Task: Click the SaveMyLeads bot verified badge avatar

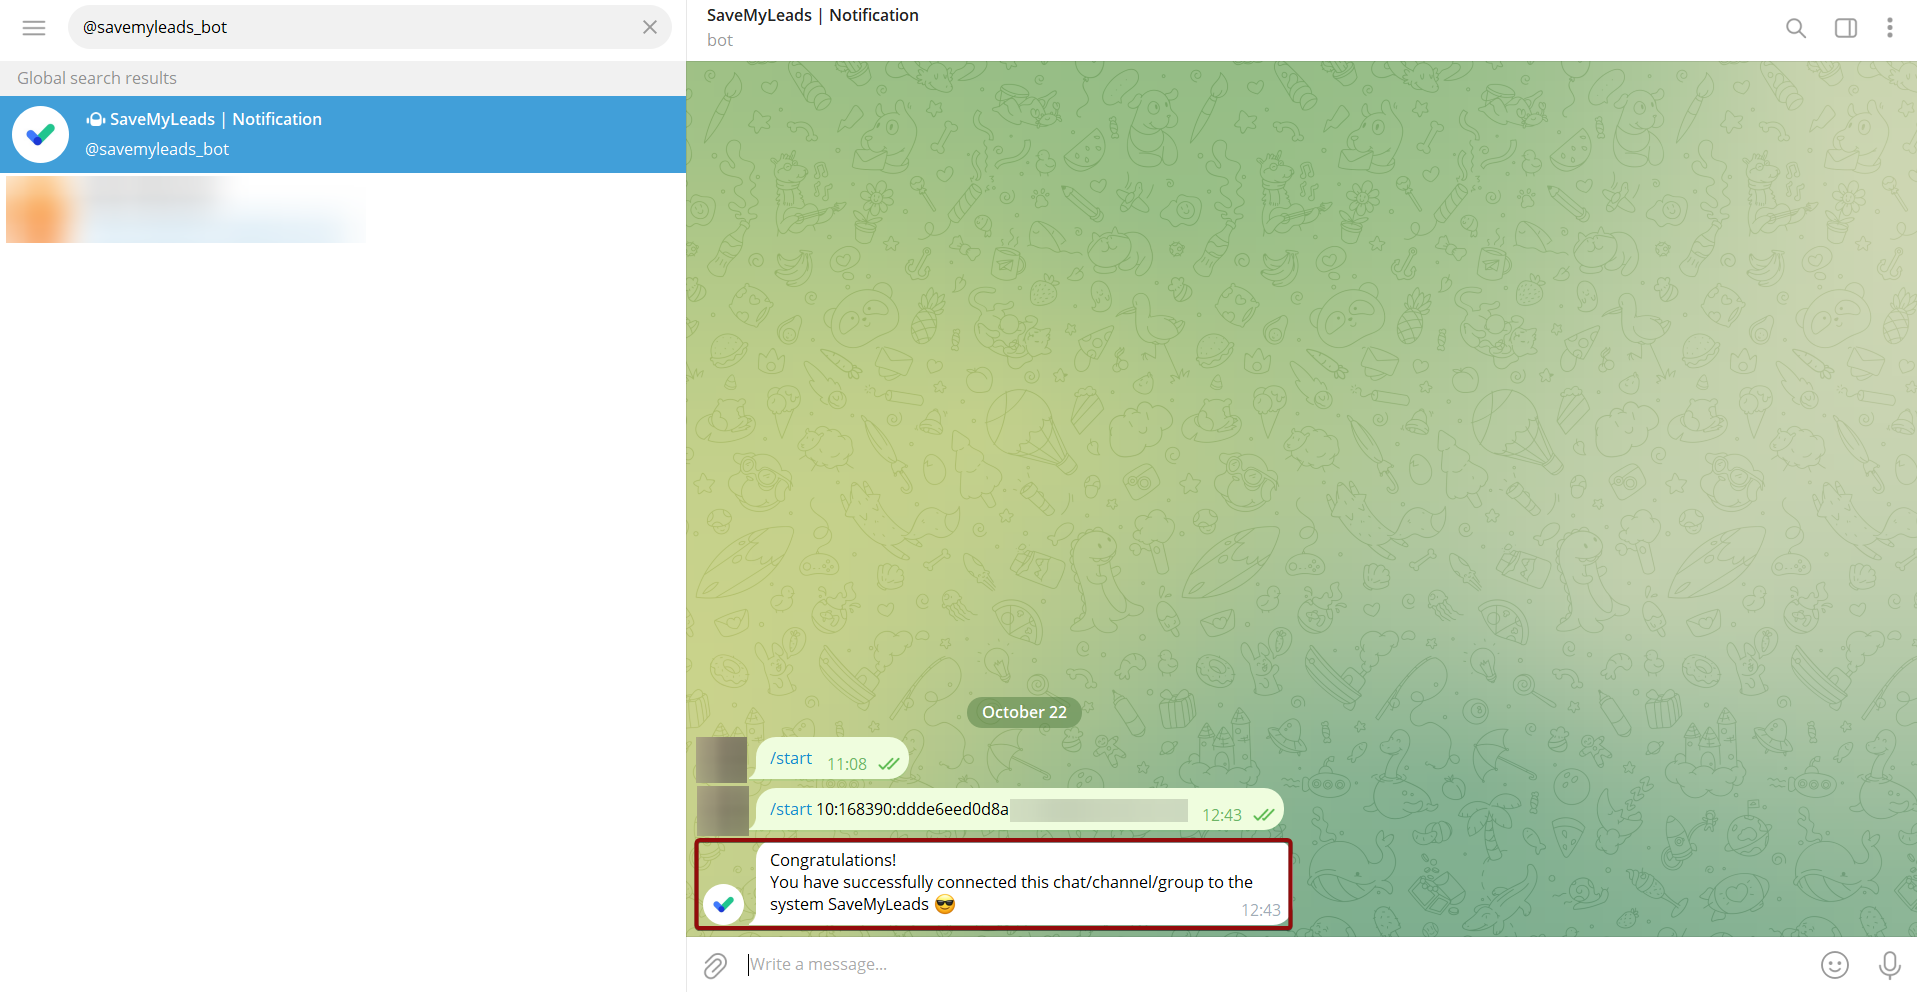Action: click(x=40, y=134)
